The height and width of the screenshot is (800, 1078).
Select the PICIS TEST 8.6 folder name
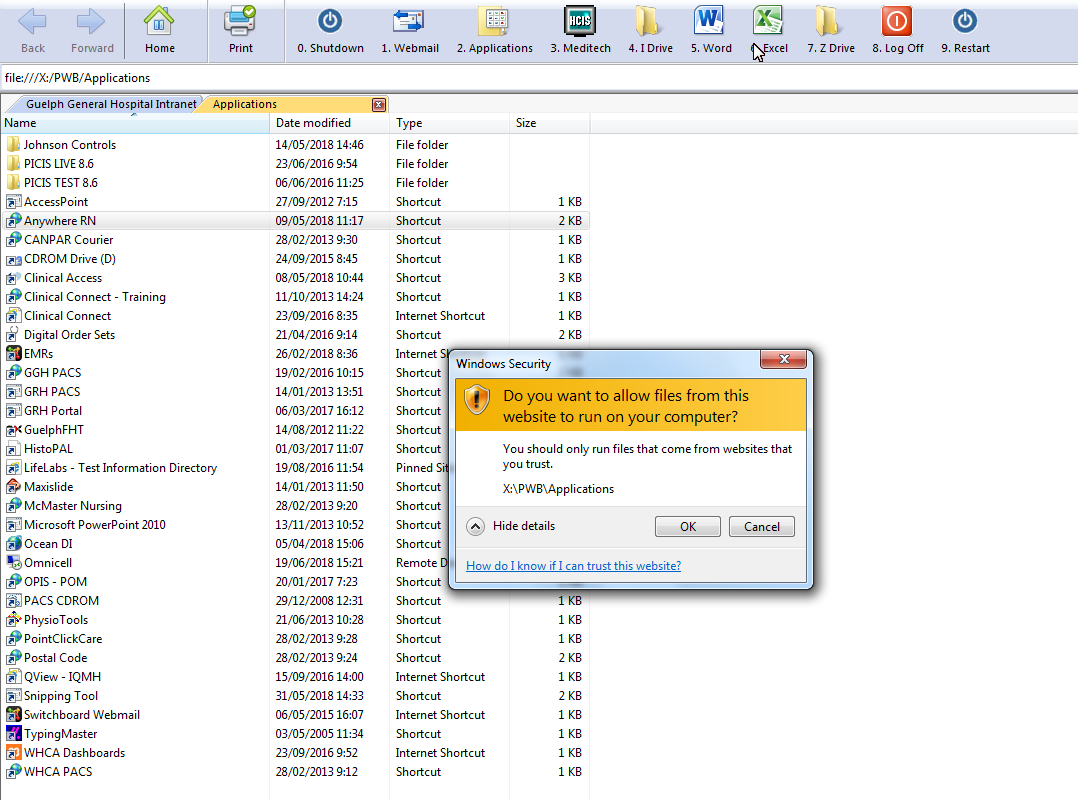(x=60, y=183)
